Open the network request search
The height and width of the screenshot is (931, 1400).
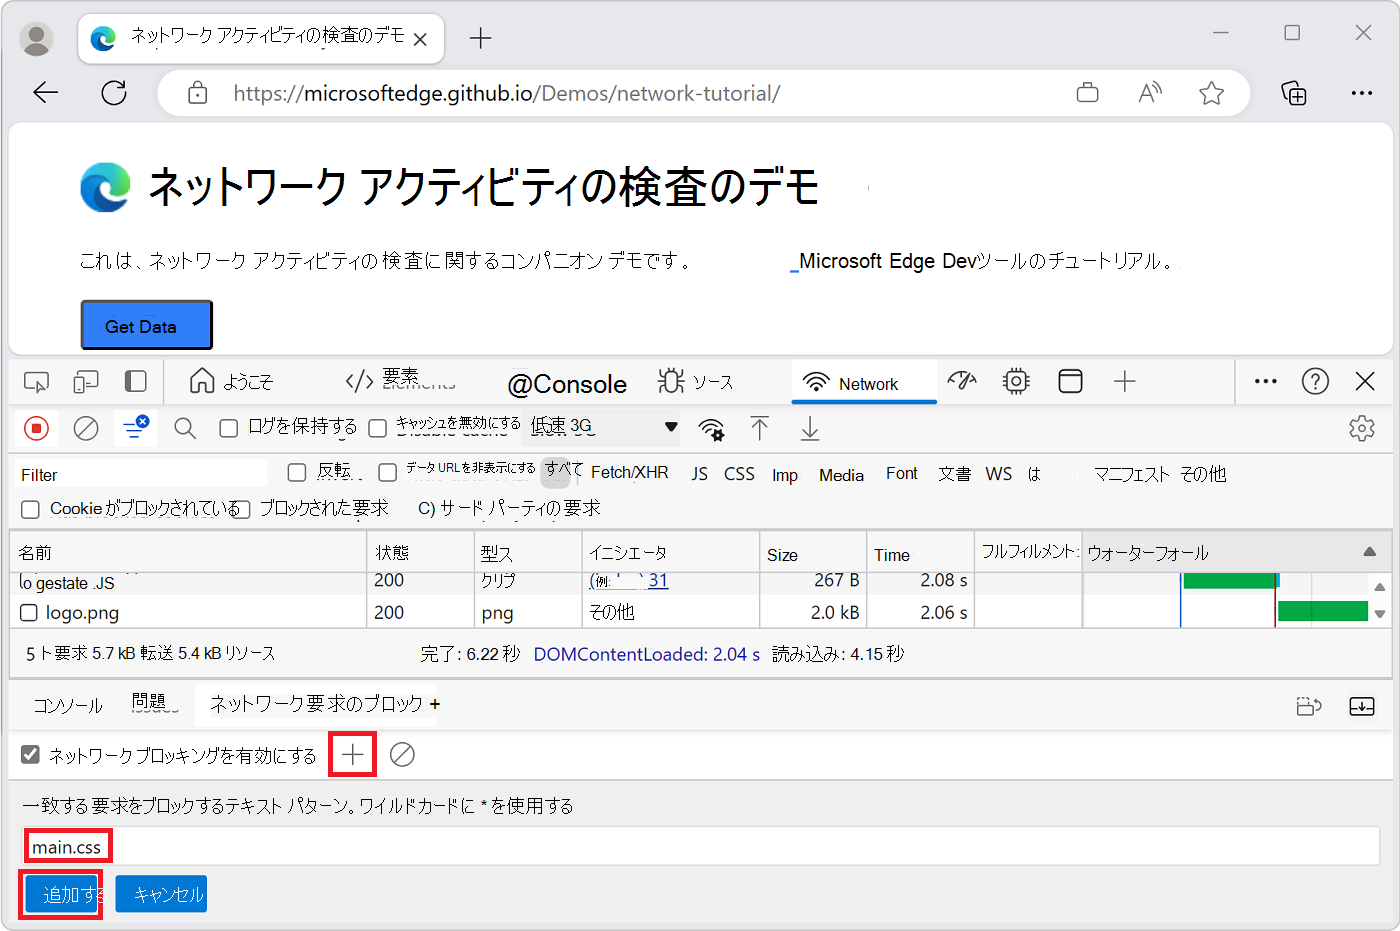coord(185,428)
